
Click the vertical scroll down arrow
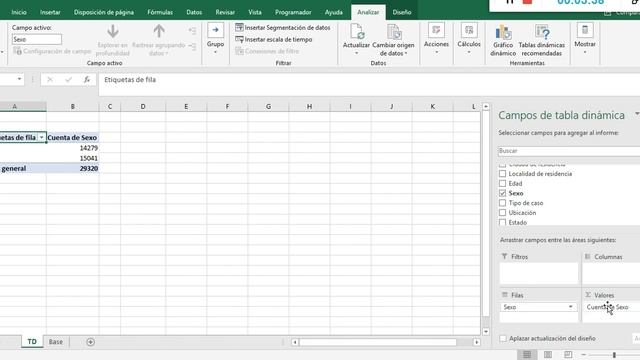tap(486, 332)
